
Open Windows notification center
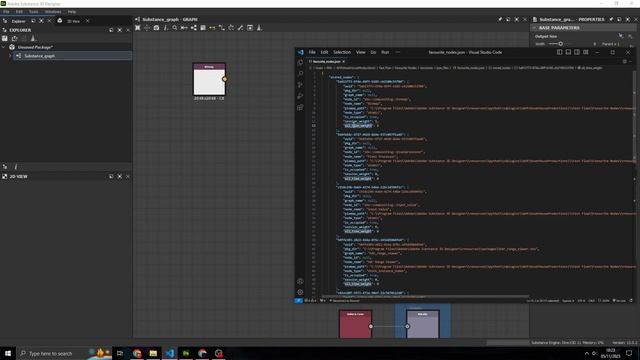coord(629,353)
